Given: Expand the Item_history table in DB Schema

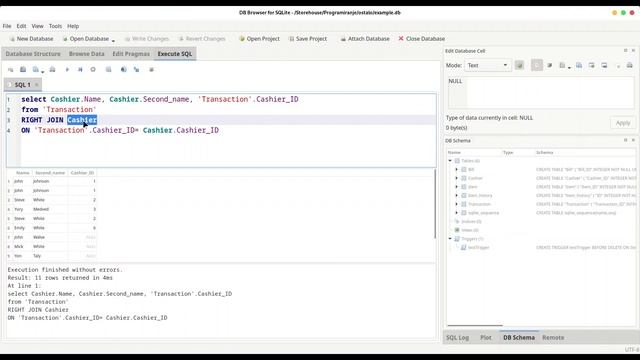Looking at the screenshot, I should click(457, 196).
